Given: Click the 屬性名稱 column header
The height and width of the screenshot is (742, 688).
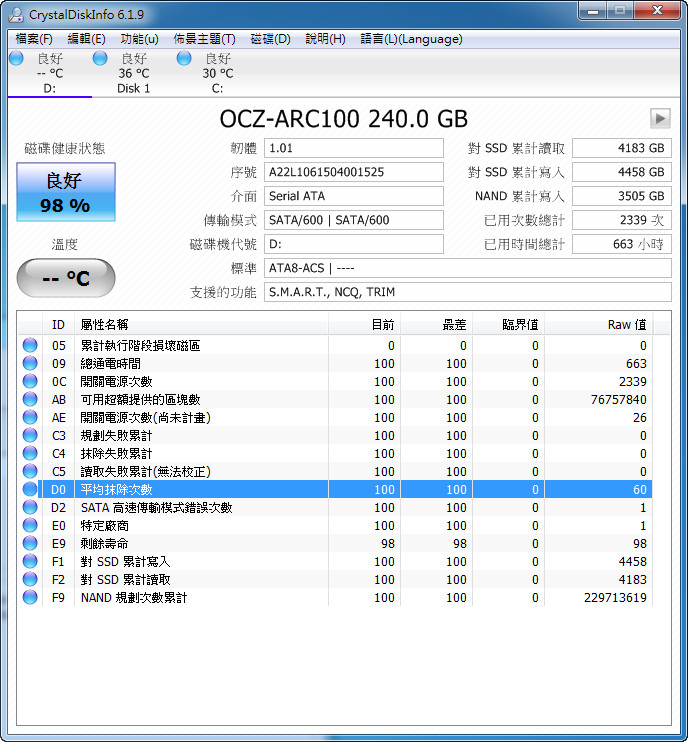Looking at the screenshot, I should click(x=201, y=325).
